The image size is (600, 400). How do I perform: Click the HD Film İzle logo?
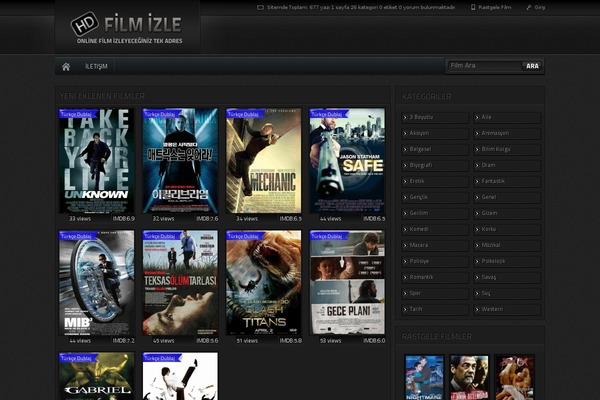click(x=127, y=28)
